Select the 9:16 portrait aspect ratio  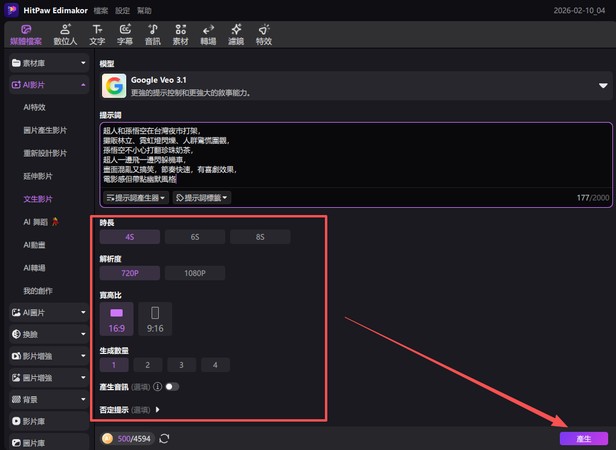tap(155, 319)
